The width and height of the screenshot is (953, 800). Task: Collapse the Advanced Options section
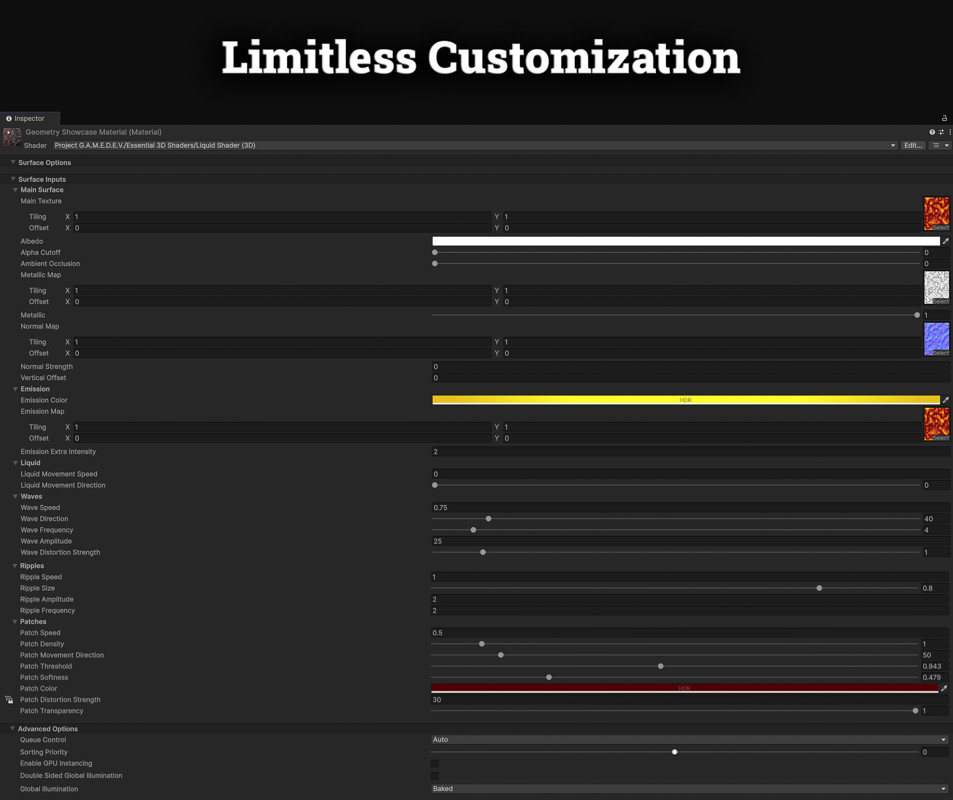coord(12,729)
